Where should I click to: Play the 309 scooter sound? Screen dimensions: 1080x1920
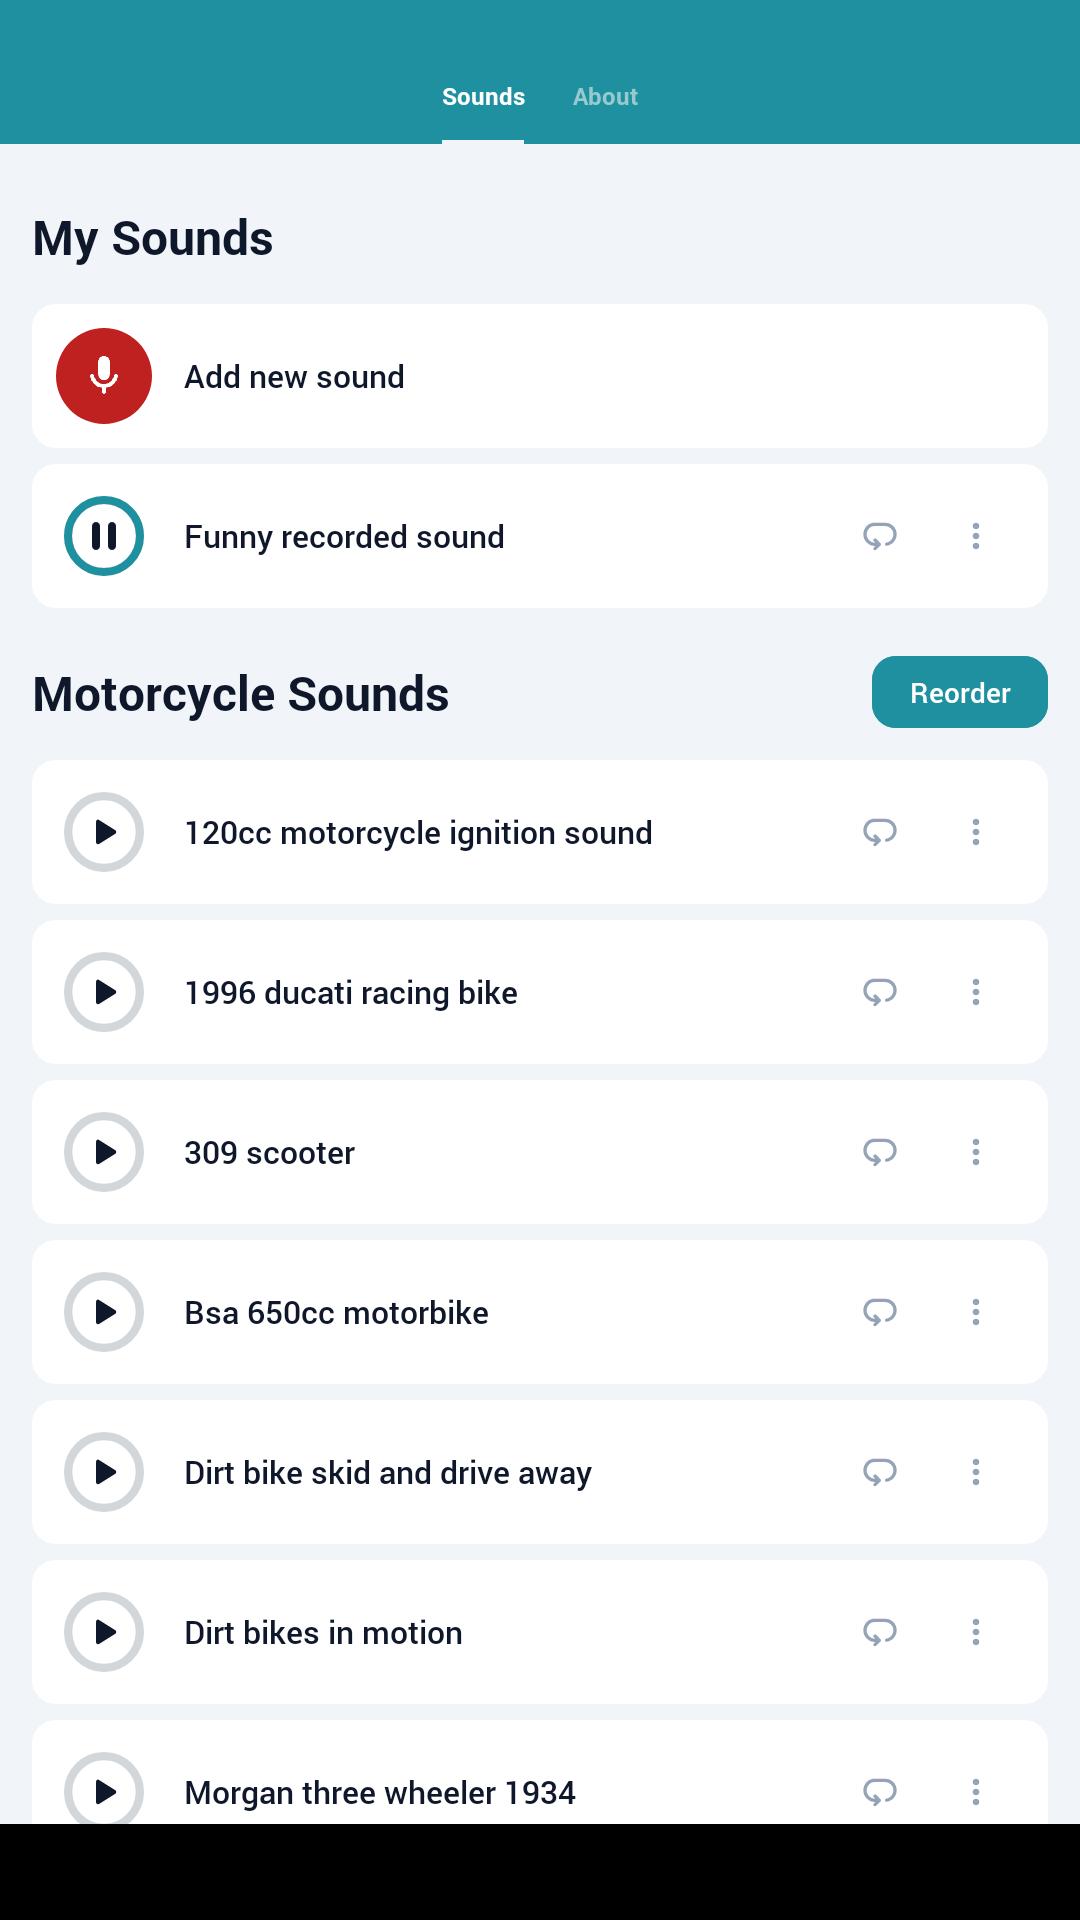[x=104, y=1152]
